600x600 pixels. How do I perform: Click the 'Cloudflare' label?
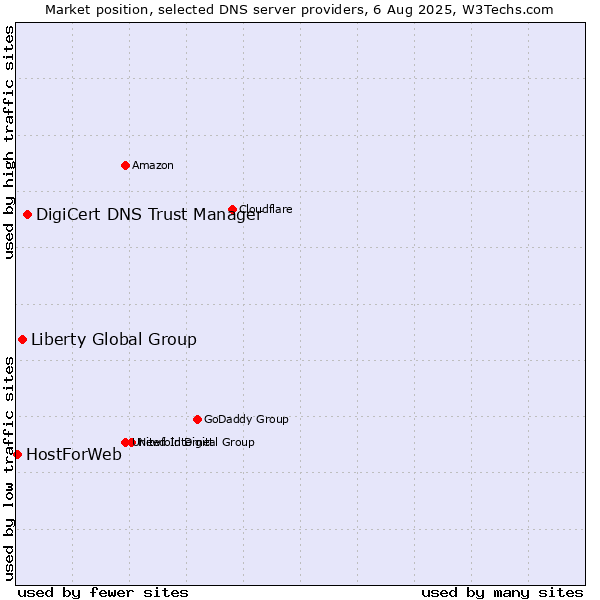point(266,209)
